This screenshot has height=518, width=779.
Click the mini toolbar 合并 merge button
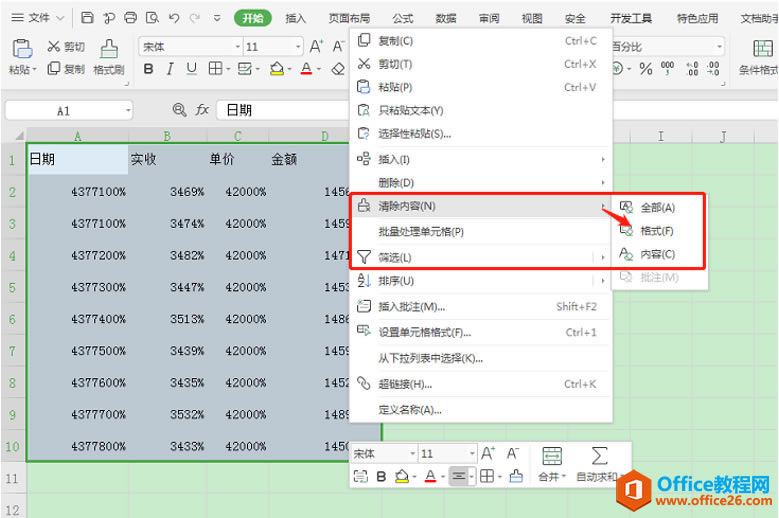click(x=552, y=464)
